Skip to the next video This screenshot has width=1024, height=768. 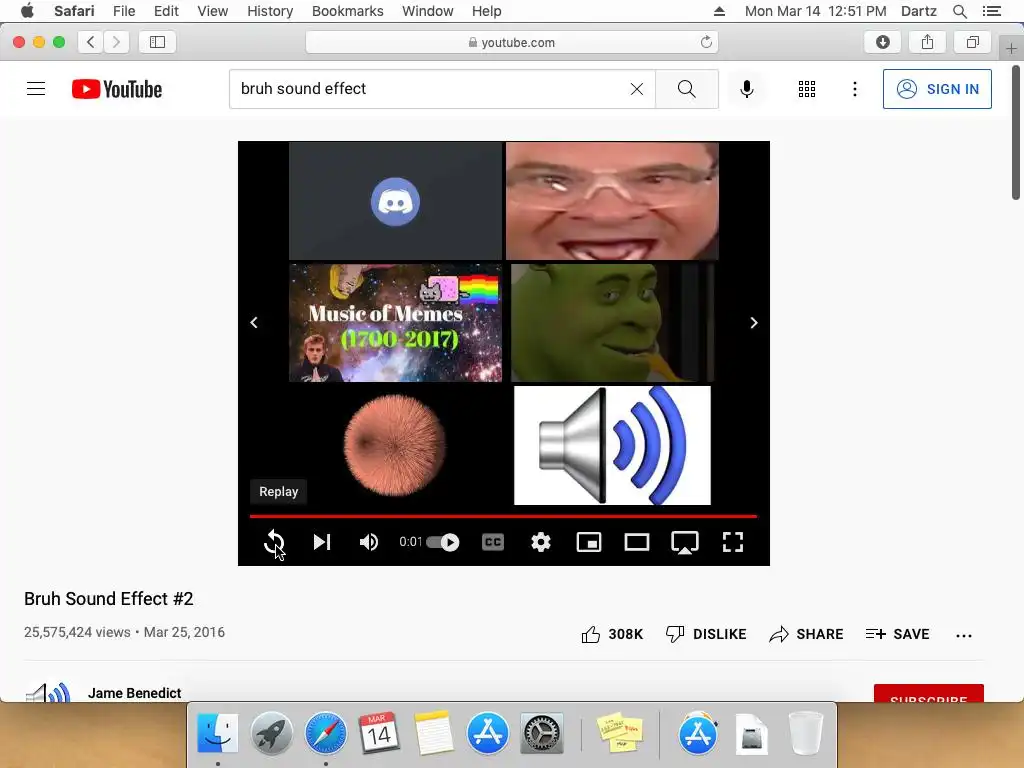322,542
